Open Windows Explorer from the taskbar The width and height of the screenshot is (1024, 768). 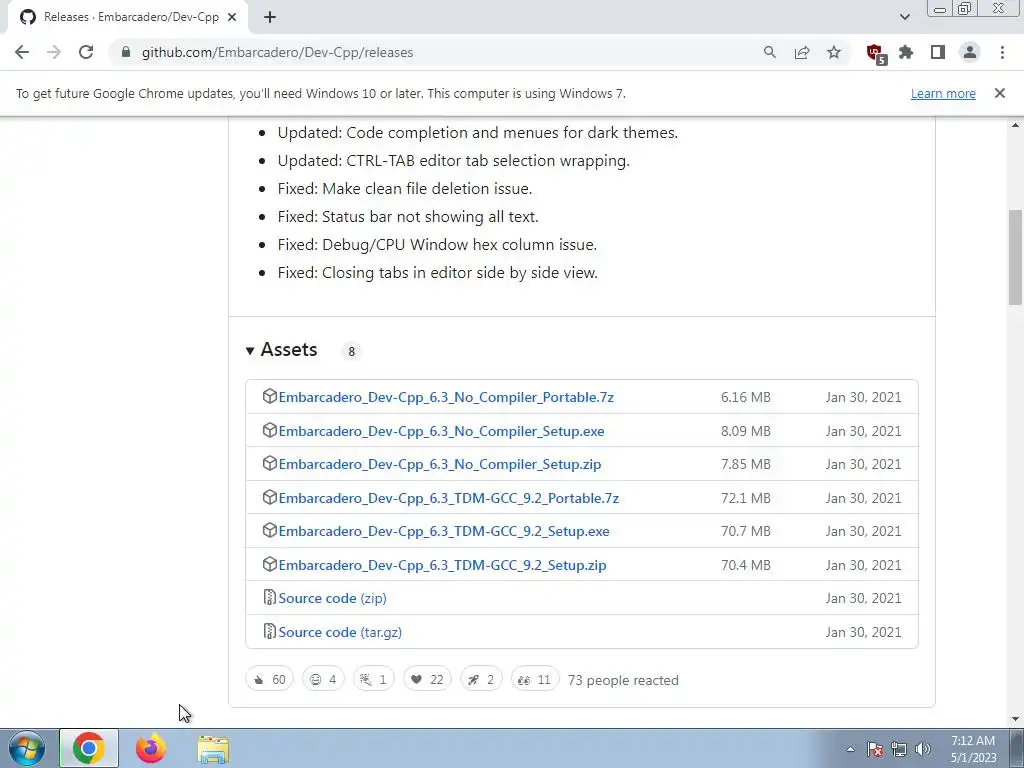coord(213,748)
